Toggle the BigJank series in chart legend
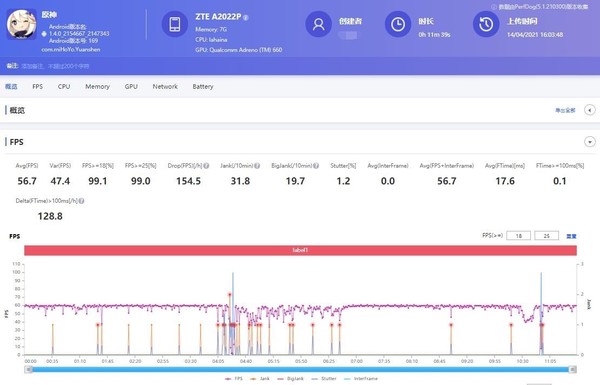The height and width of the screenshot is (385, 600). tap(290, 378)
